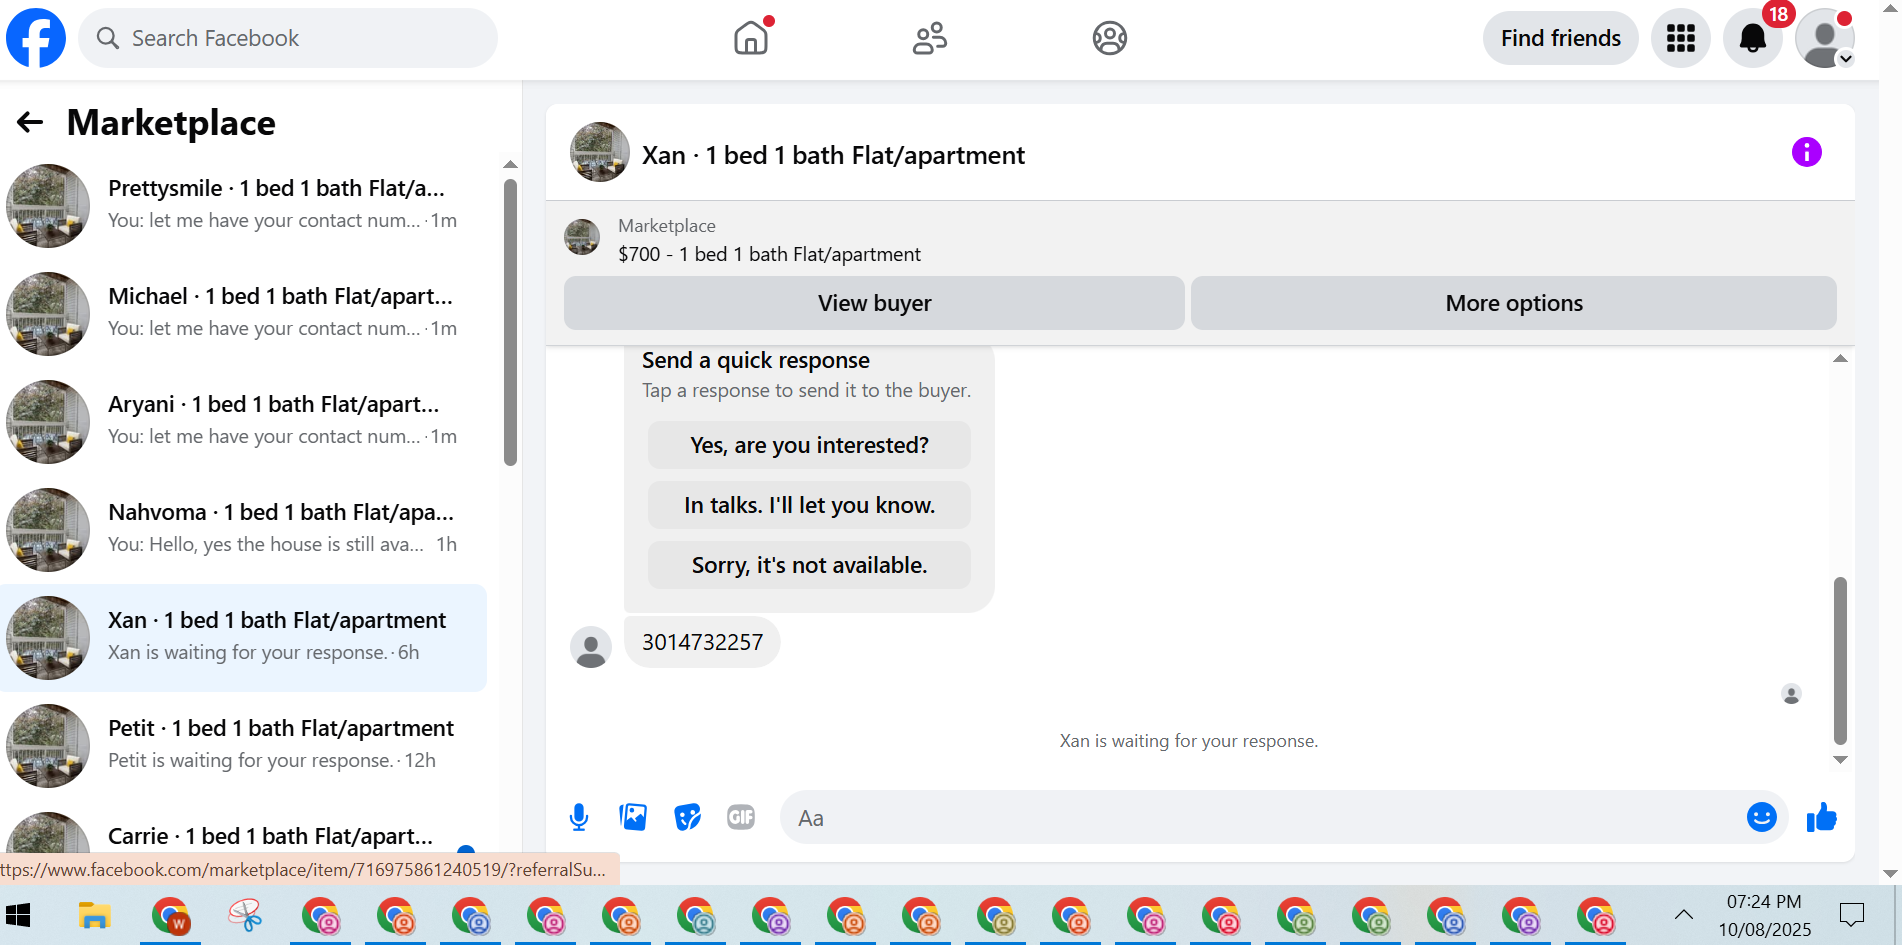This screenshot has width=1902, height=945.
Task: Record a voice clip with the microphone icon
Action: coord(579,817)
